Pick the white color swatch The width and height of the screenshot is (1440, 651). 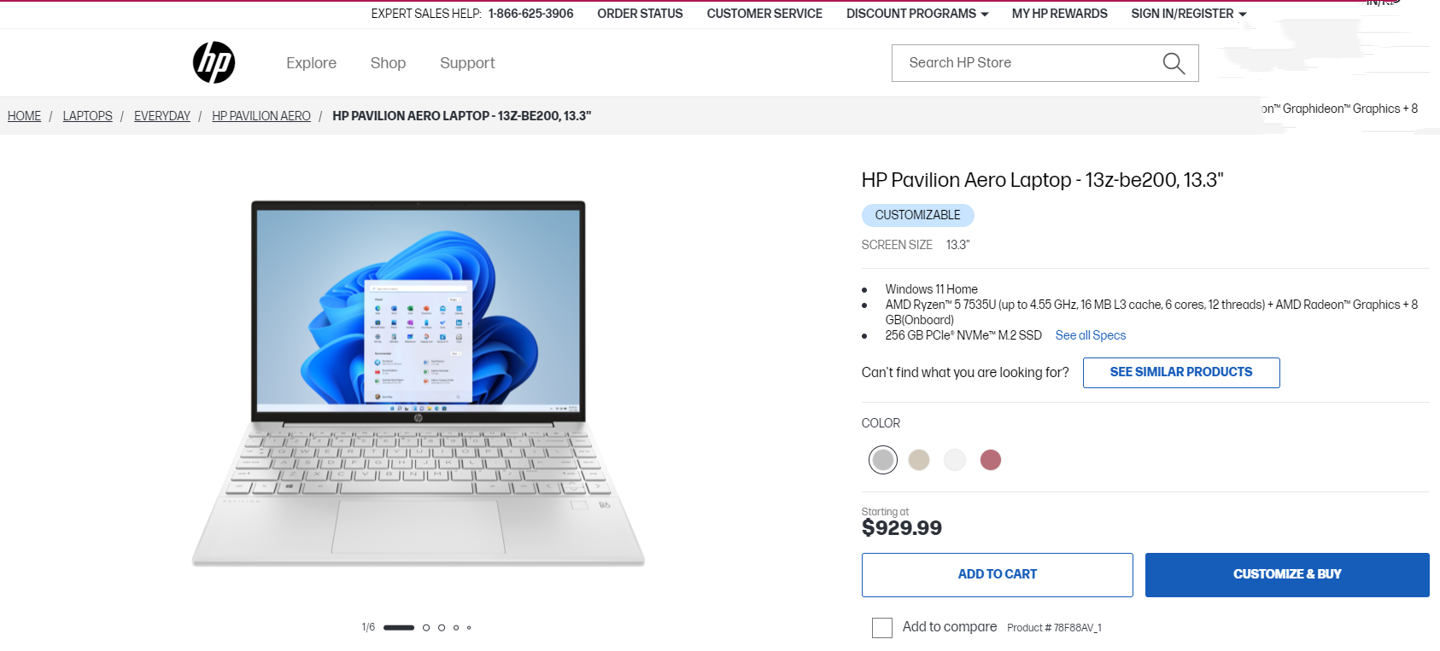tap(955, 460)
